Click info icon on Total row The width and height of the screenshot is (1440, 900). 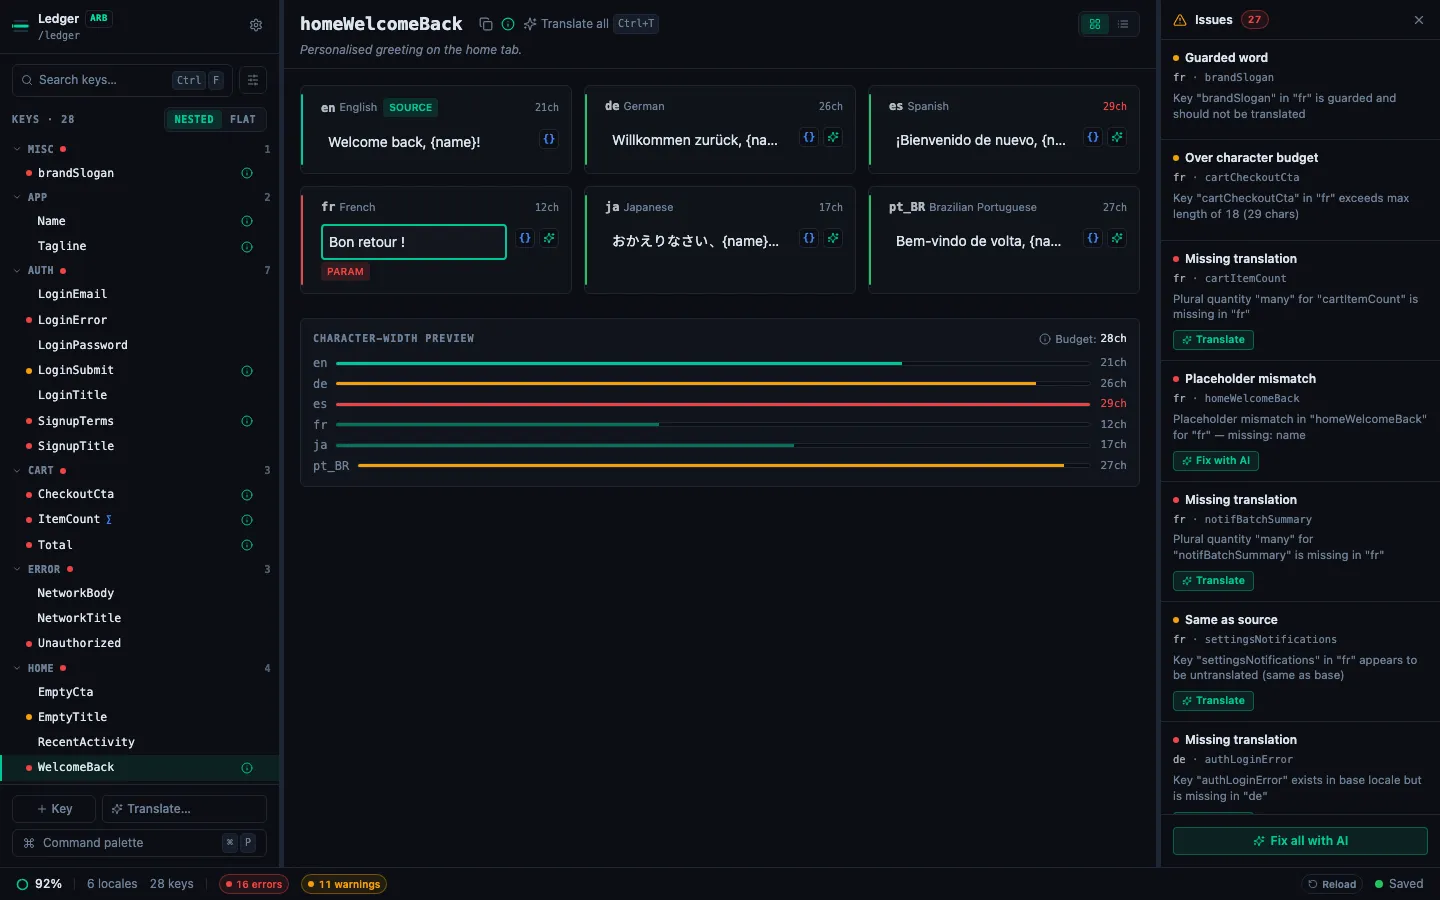pyautogui.click(x=247, y=545)
